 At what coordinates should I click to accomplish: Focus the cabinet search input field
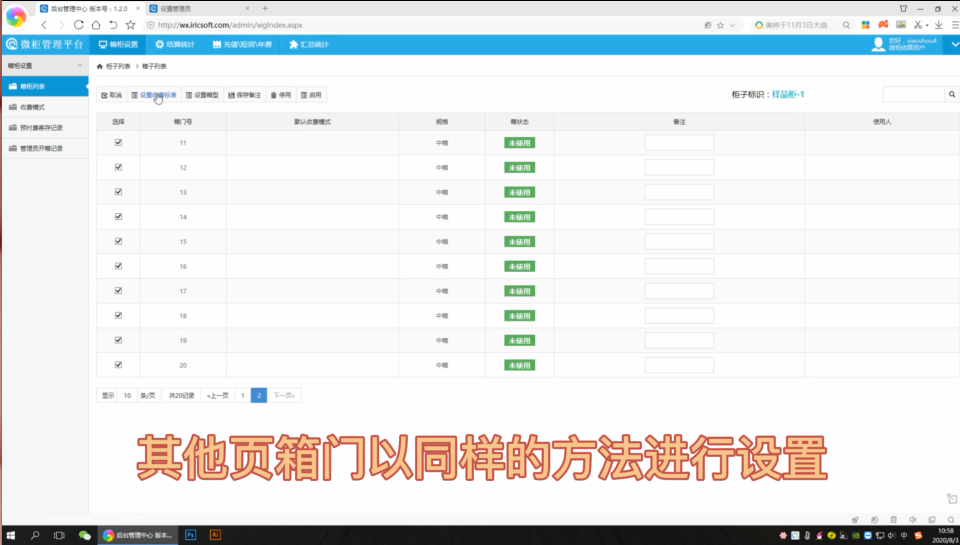[x=913, y=94]
